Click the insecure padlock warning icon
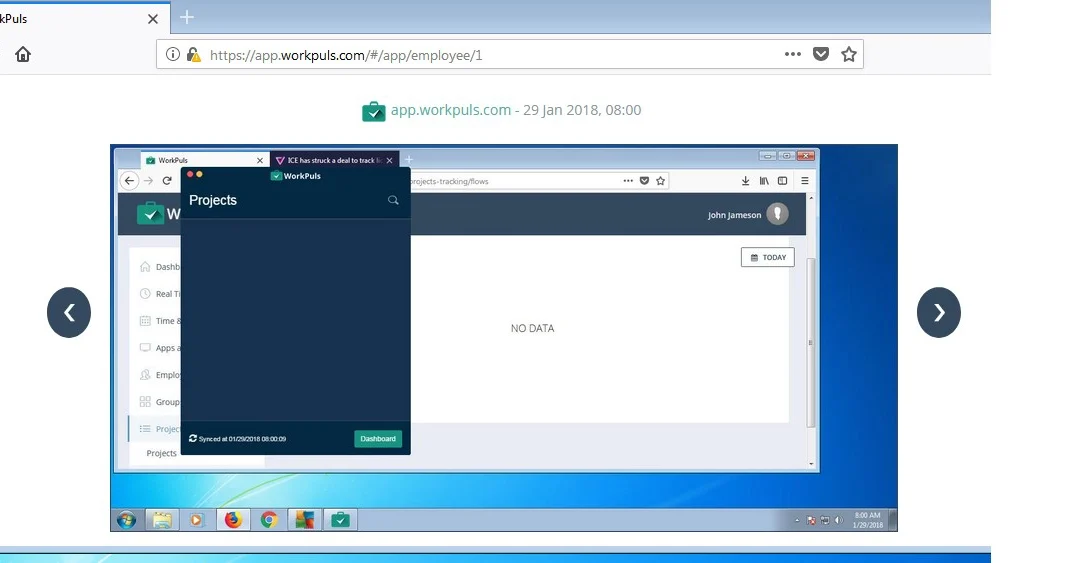The height and width of the screenshot is (563, 1080). pos(194,54)
